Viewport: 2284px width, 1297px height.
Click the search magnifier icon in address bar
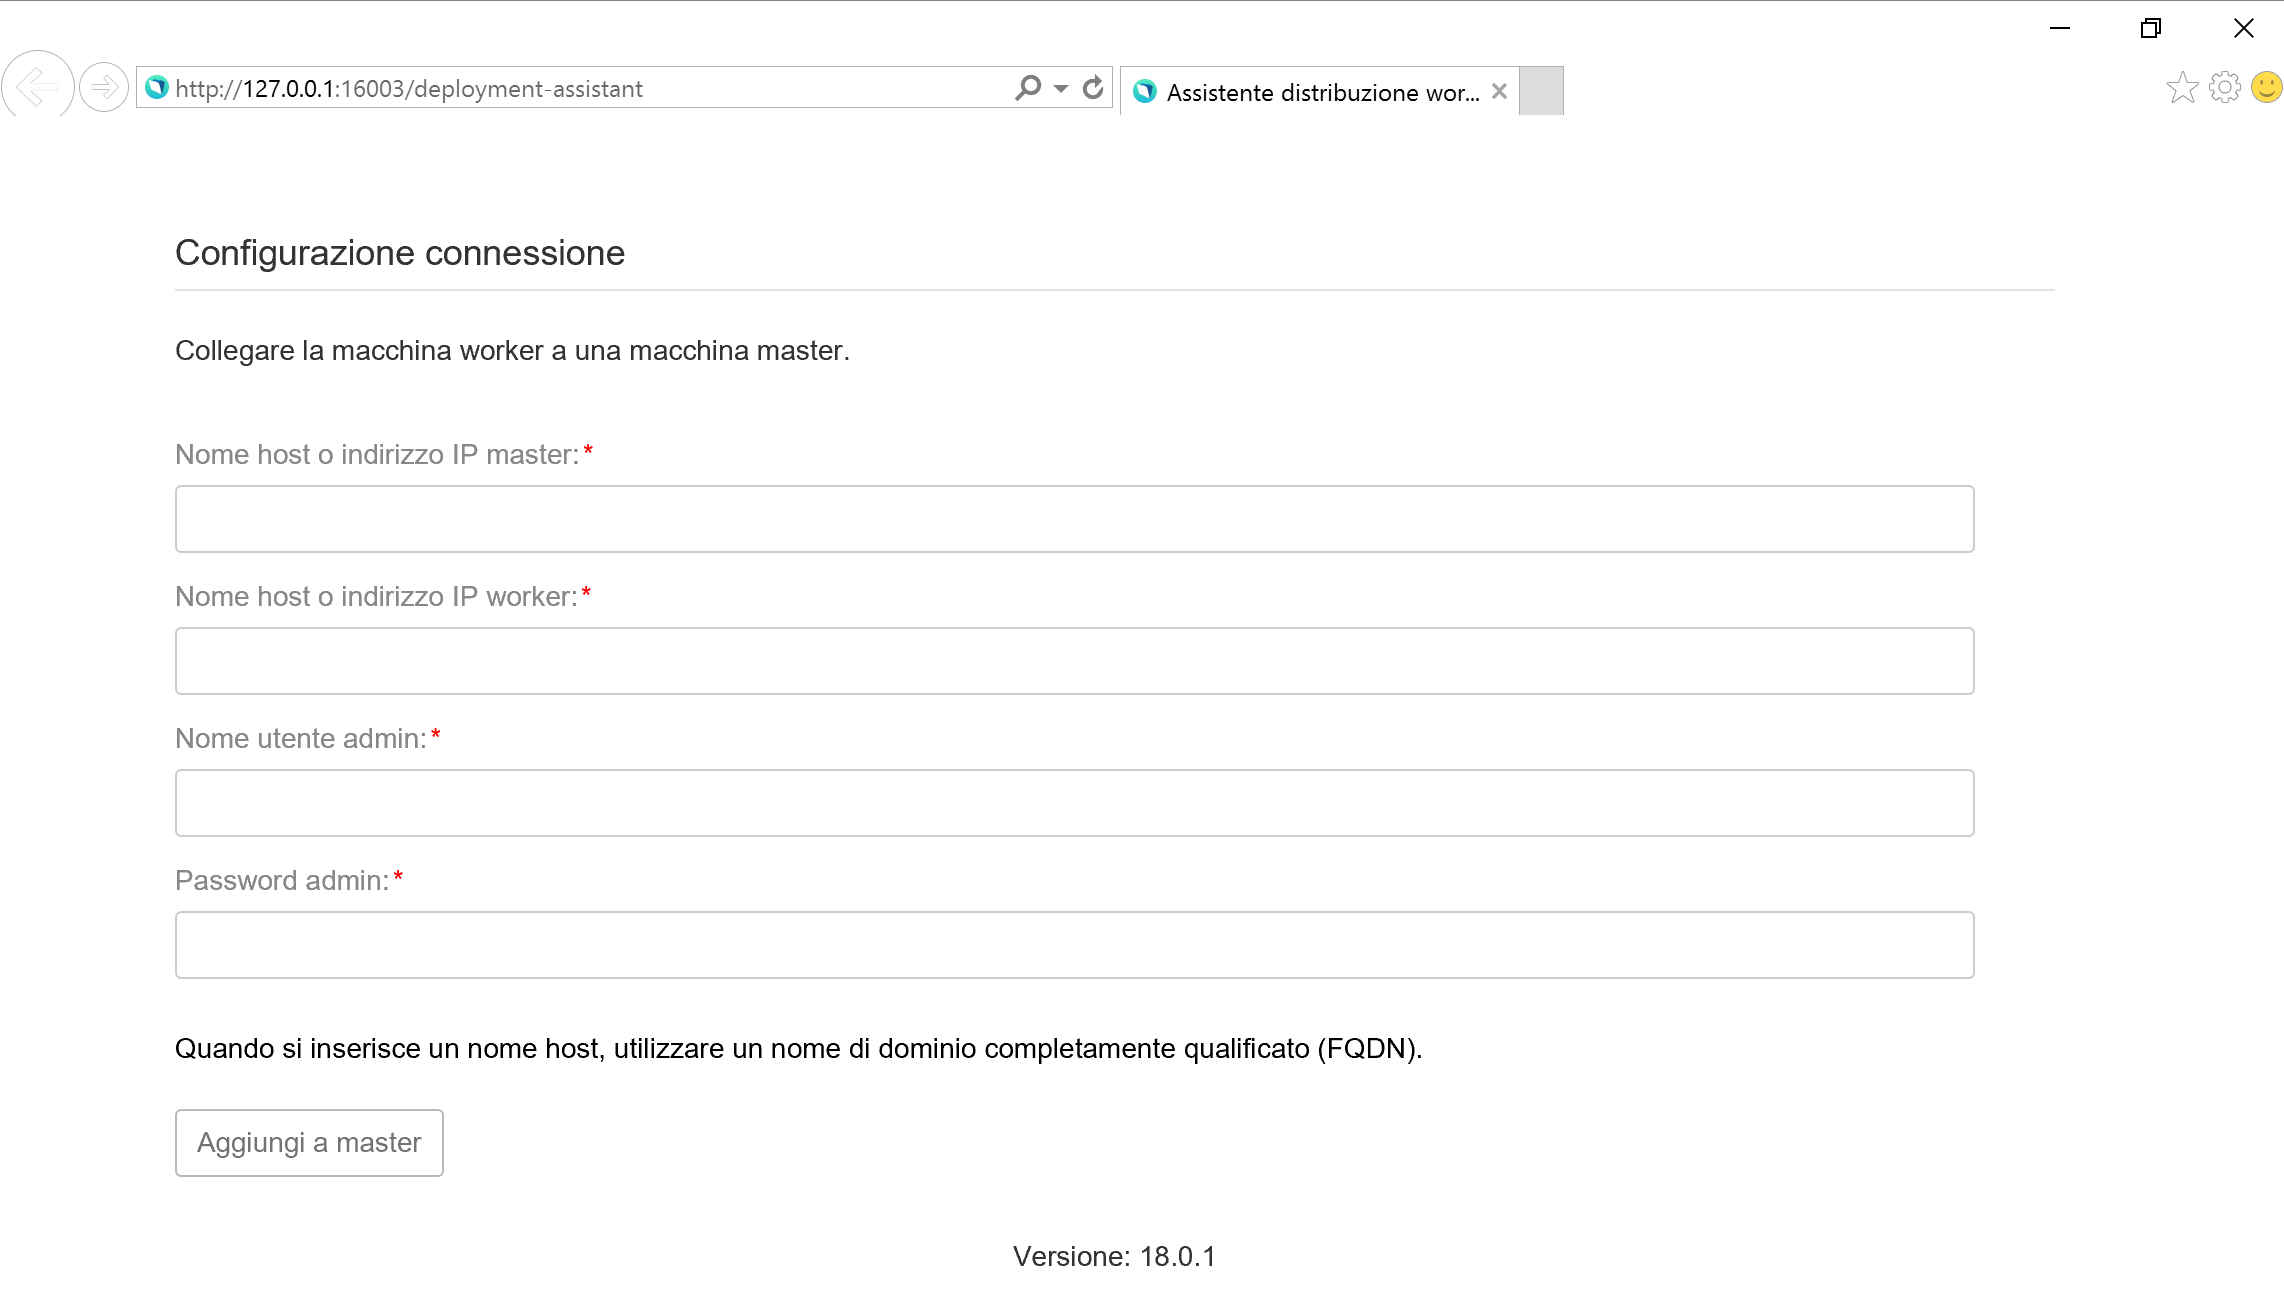[x=1028, y=88]
